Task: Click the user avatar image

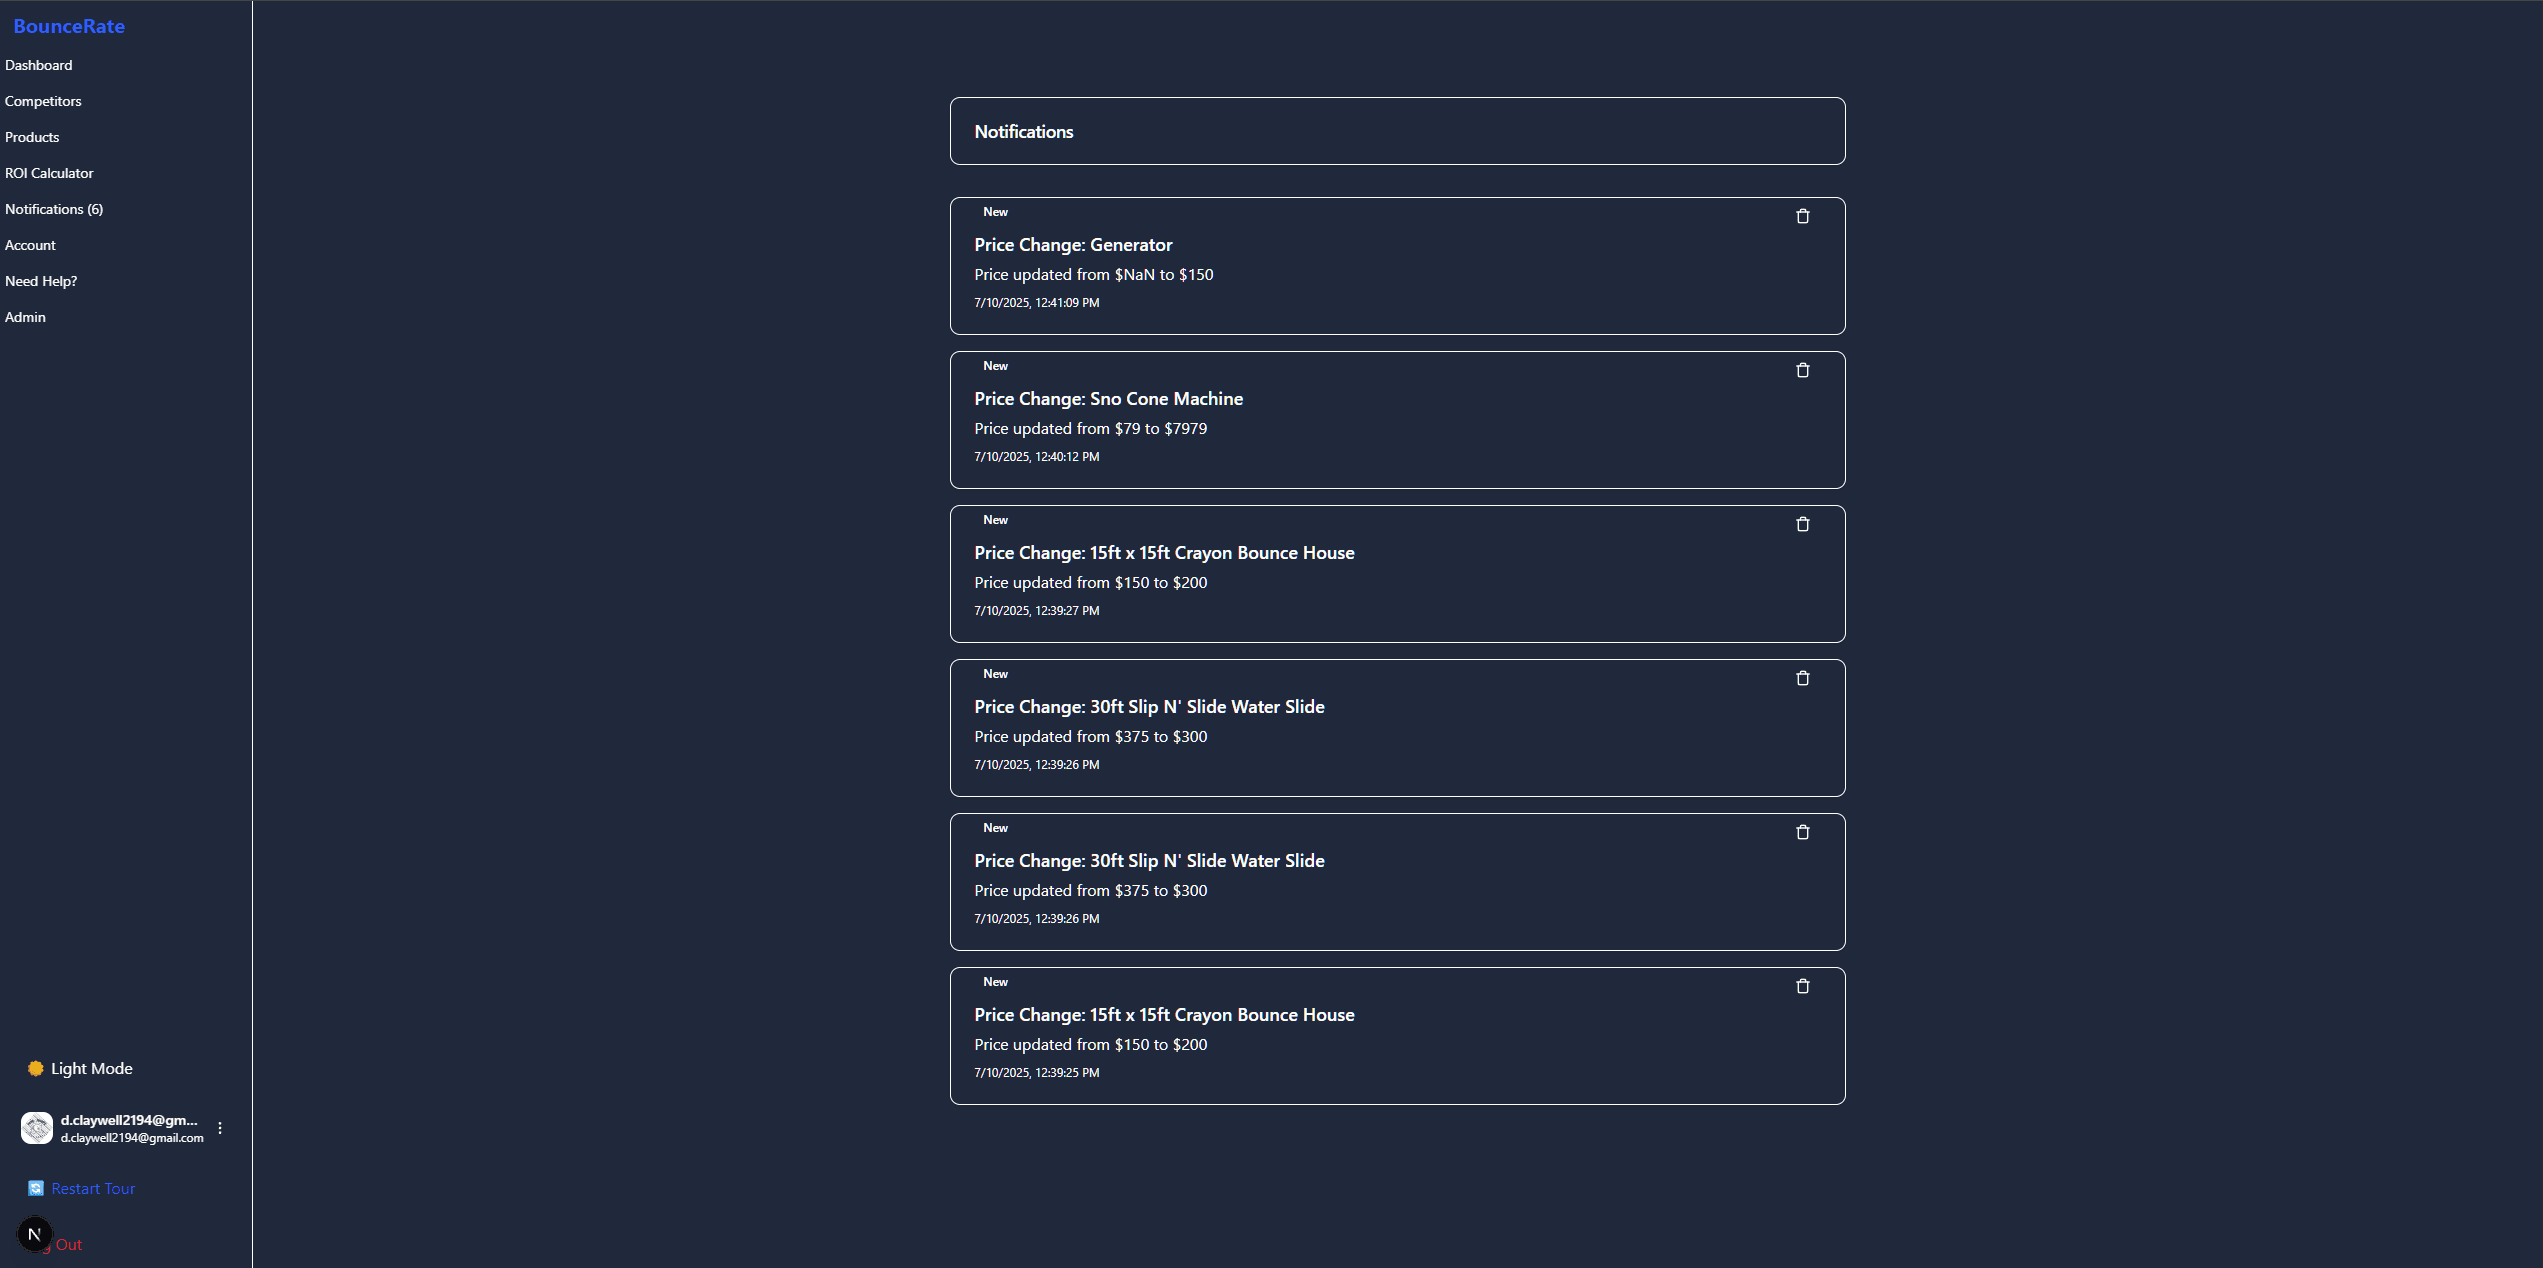Action: [37, 1128]
